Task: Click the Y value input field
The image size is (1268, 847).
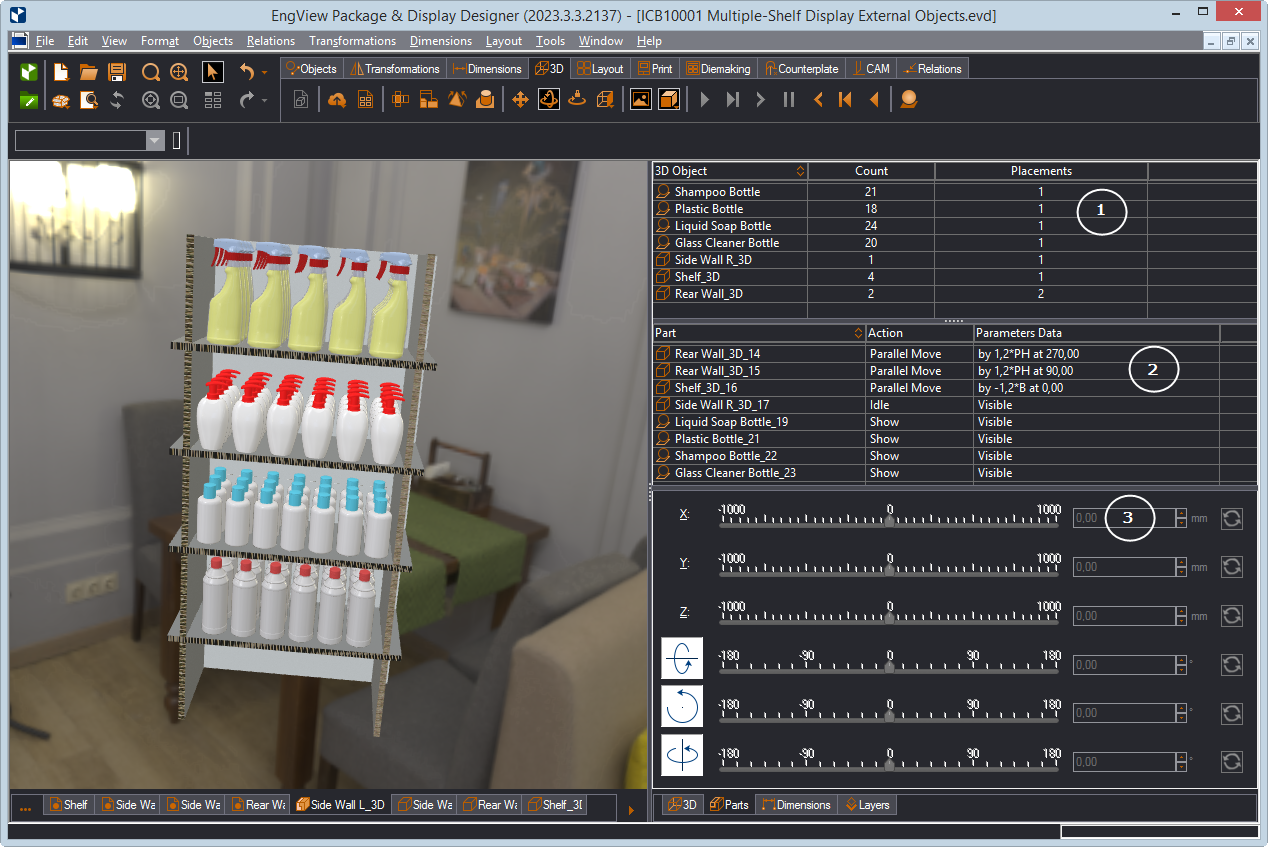Action: [x=1123, y=567]
